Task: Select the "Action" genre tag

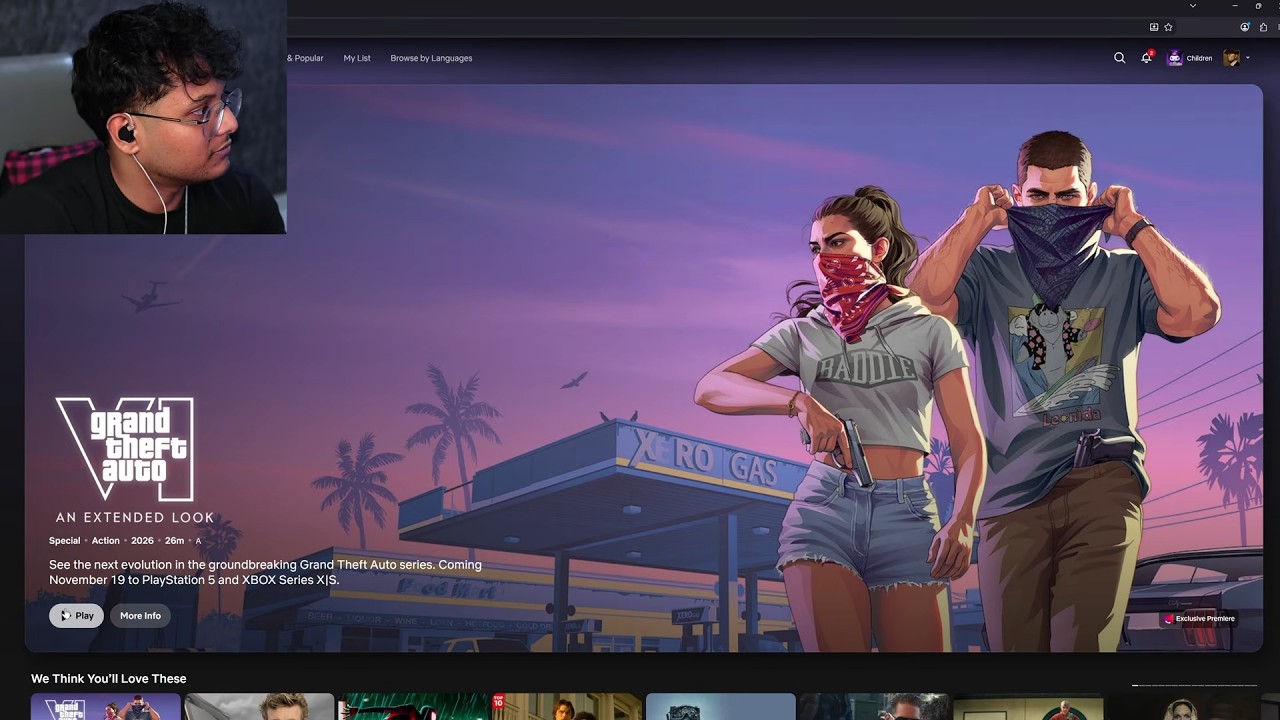Action: [106, 541]
